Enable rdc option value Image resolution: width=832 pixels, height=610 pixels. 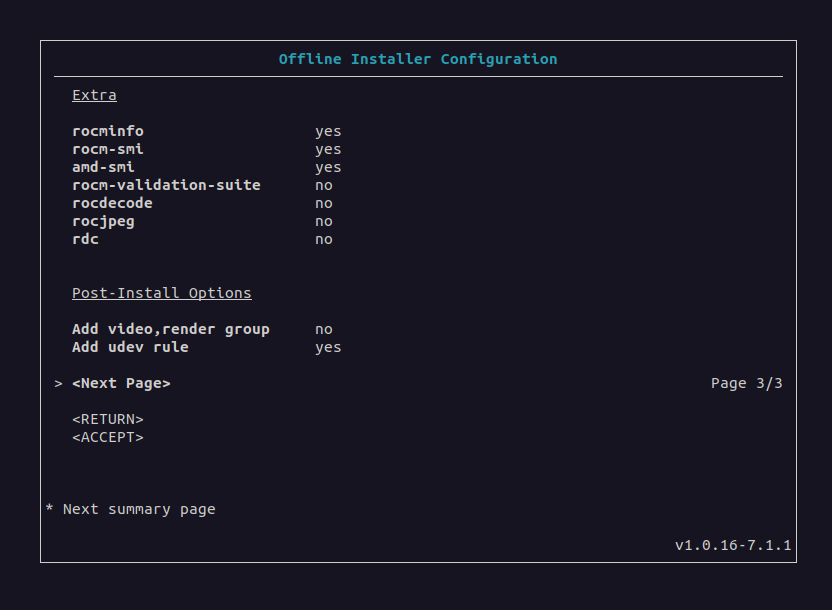(x=324, y=239)
